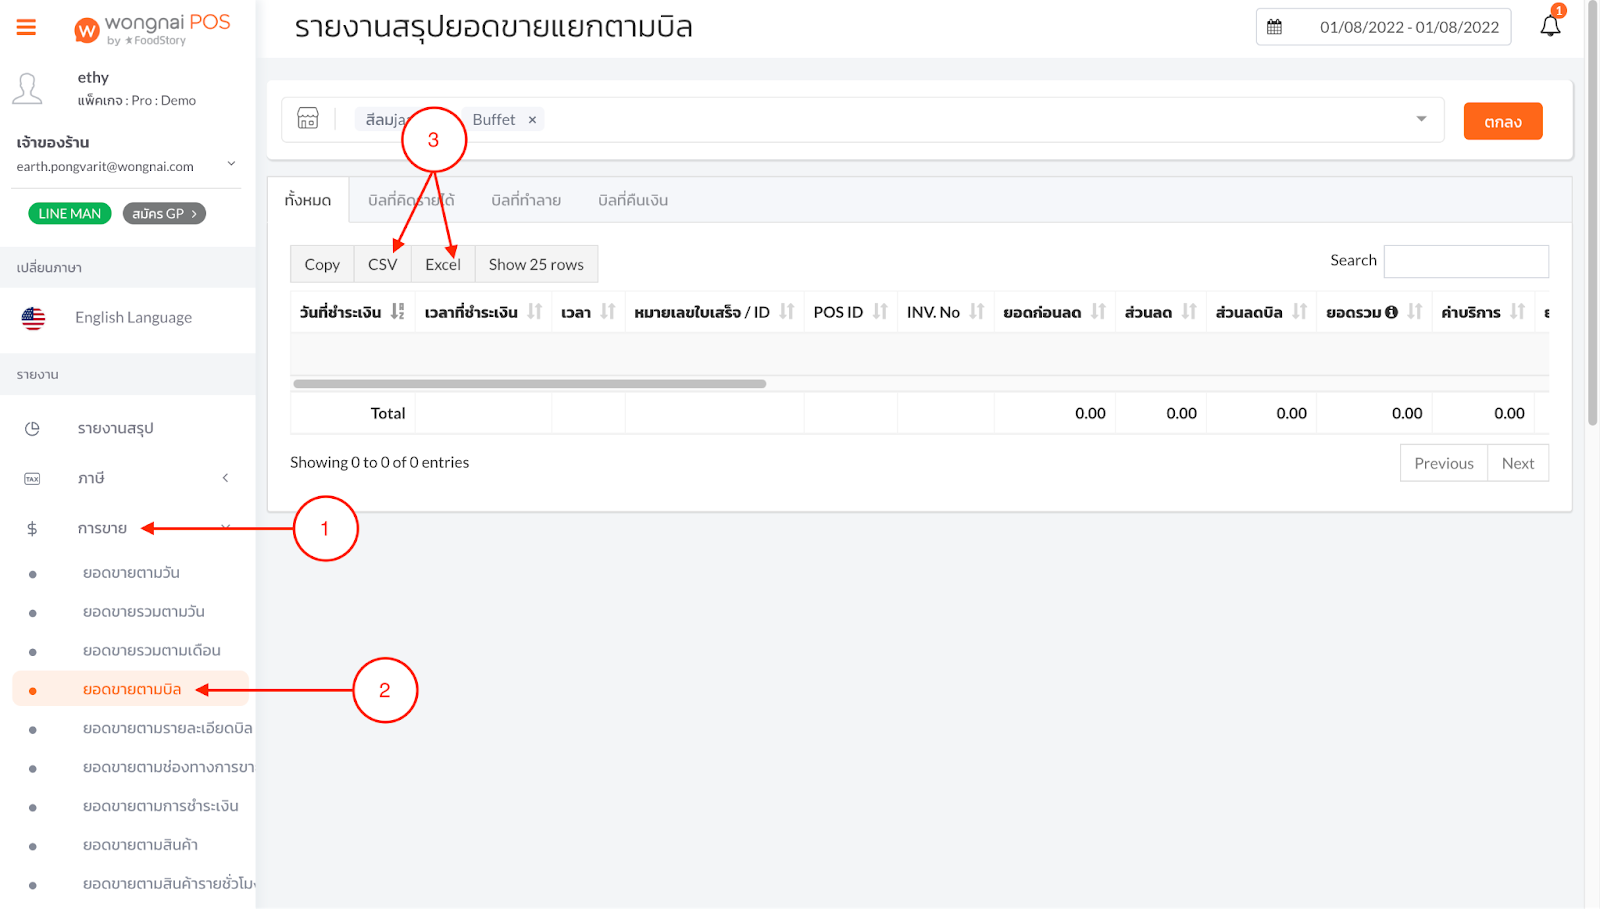Toggle sort on the ส่วนลด column

coord(1190,311)
